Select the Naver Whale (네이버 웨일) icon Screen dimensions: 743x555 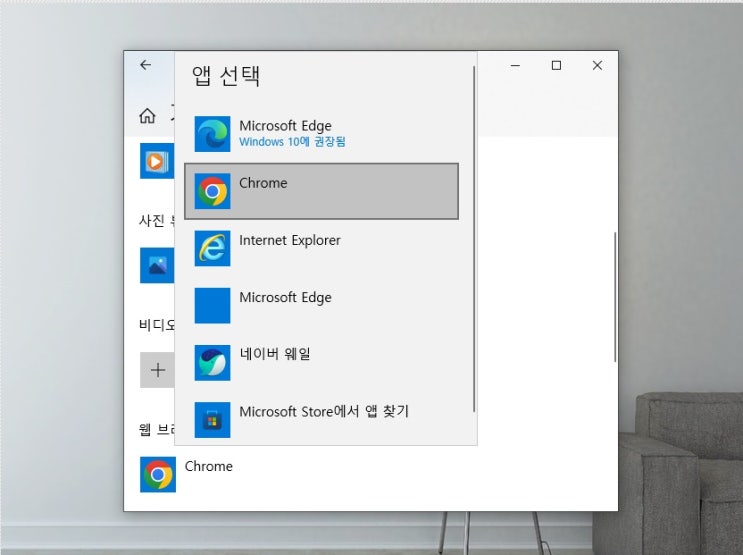click(x=212, y=363)
